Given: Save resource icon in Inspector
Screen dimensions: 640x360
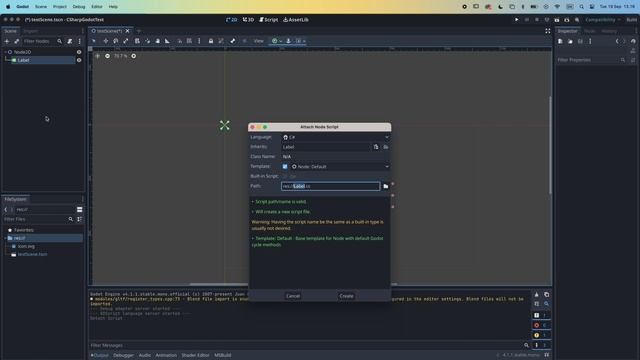Looking at the screenshot, I should (x=580, y=41).
